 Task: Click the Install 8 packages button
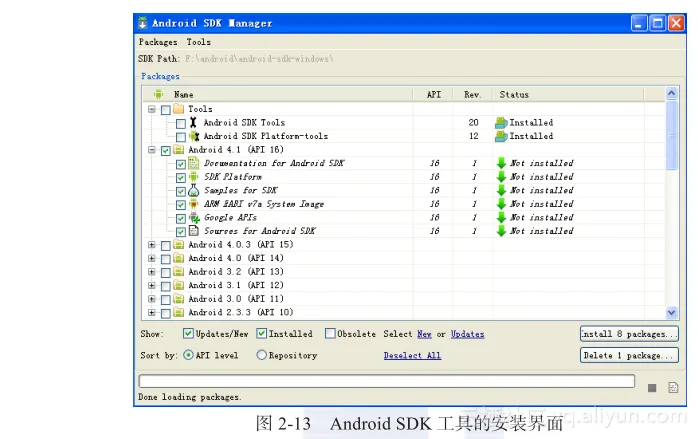click(x=629, y=334)
